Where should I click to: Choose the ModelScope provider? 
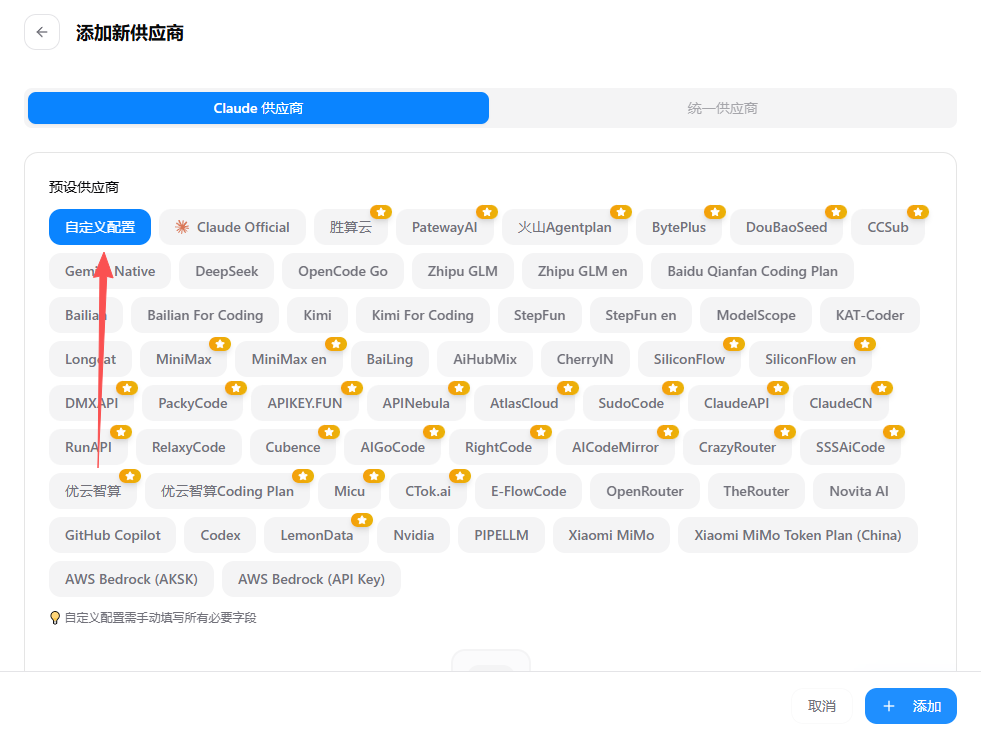[756, 315]
